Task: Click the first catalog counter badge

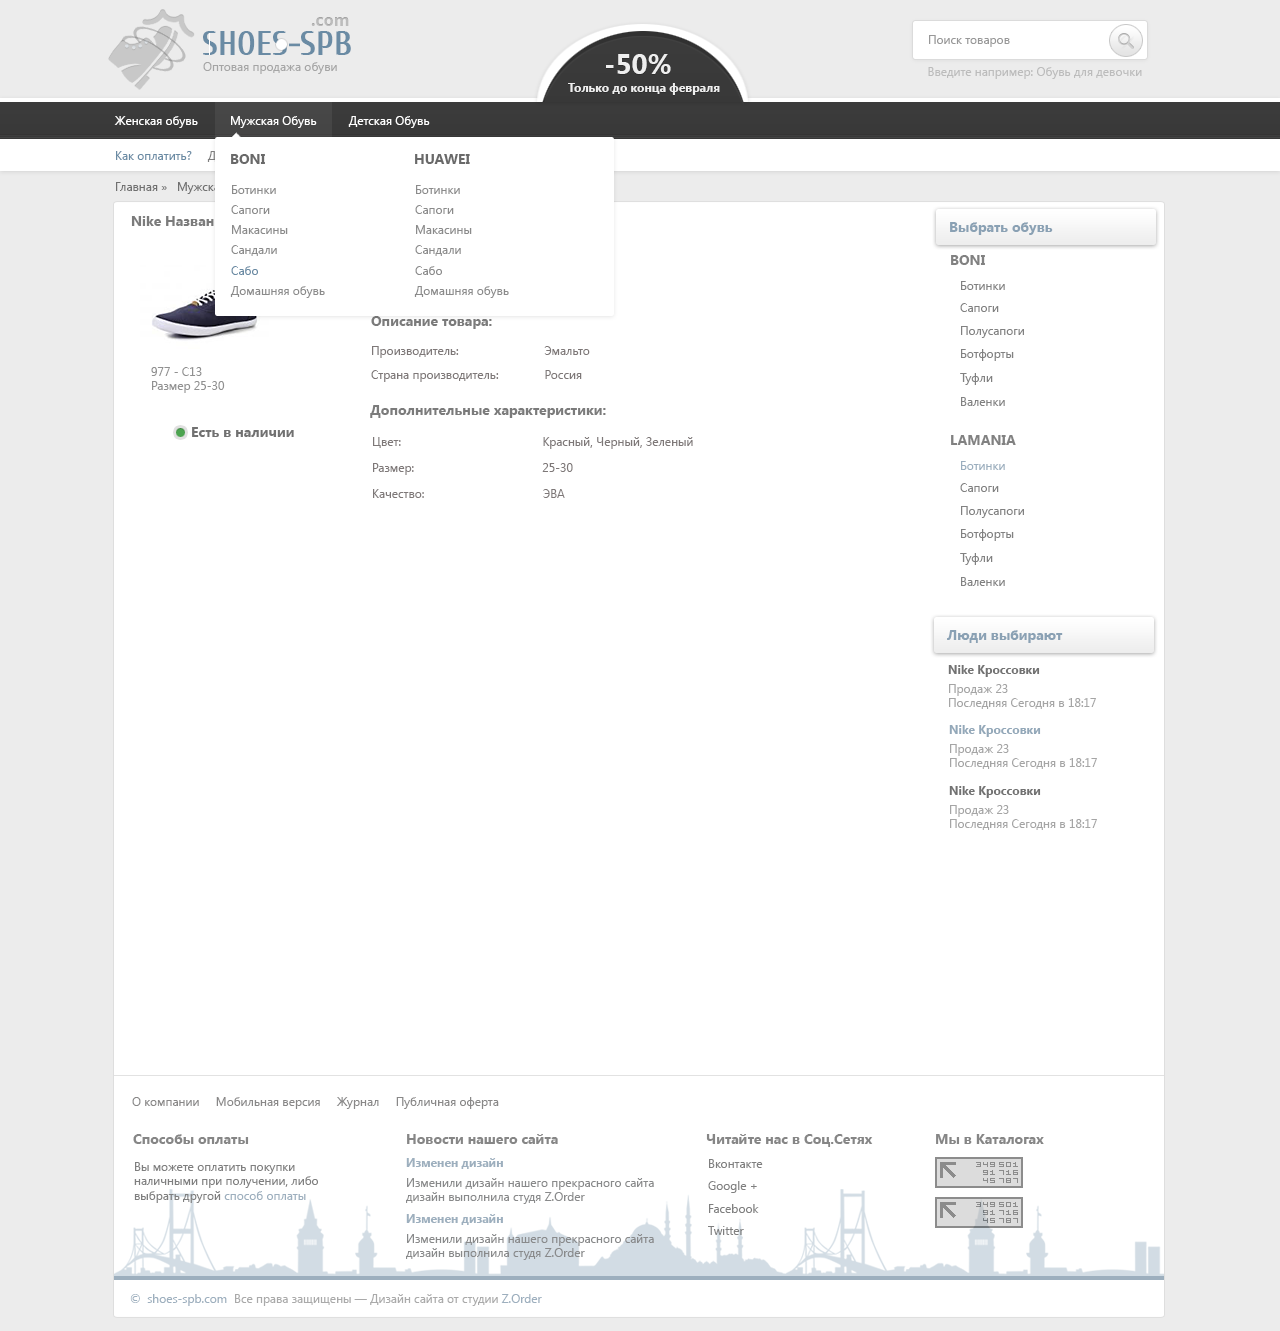Action: click(x=978, y=1172)
